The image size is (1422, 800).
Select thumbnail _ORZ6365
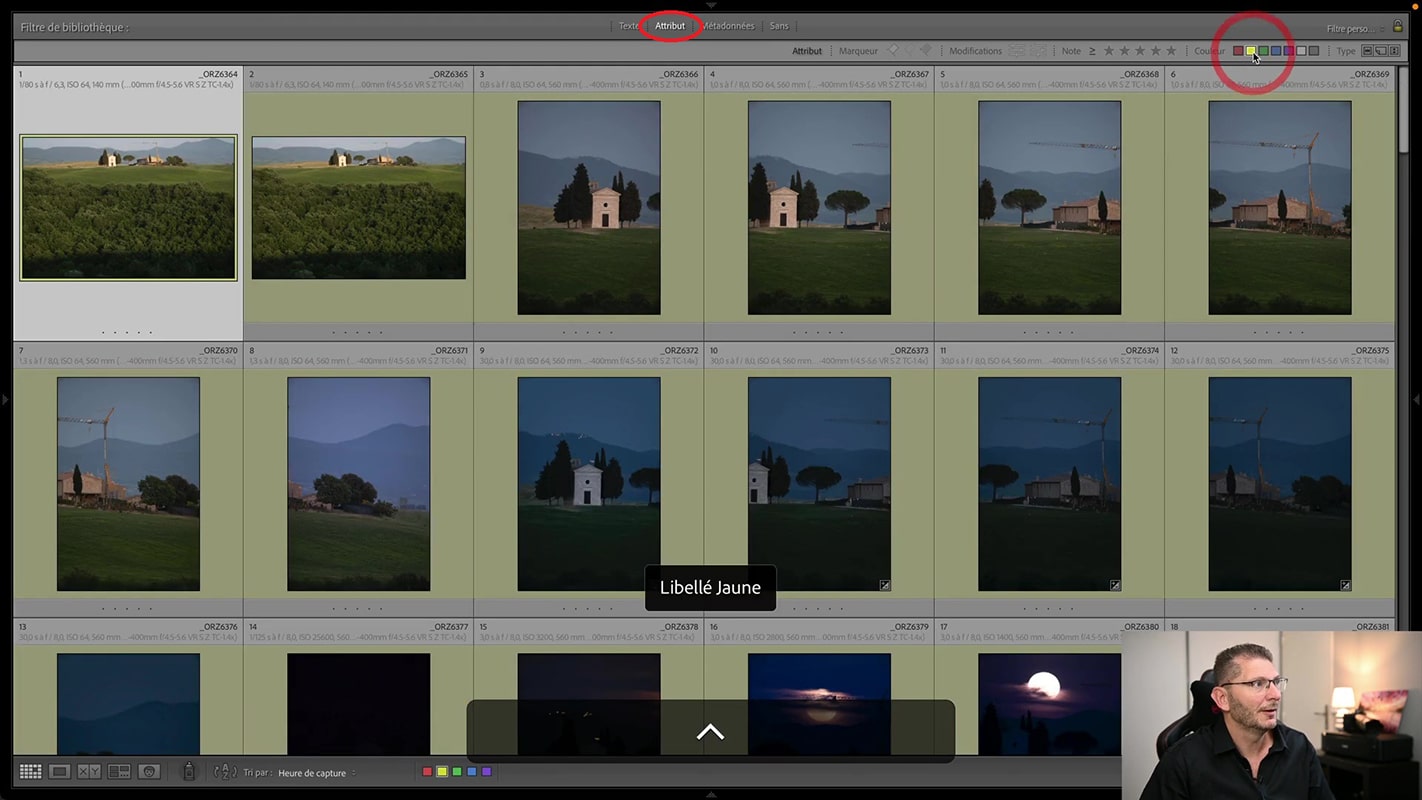coord(359,208)
